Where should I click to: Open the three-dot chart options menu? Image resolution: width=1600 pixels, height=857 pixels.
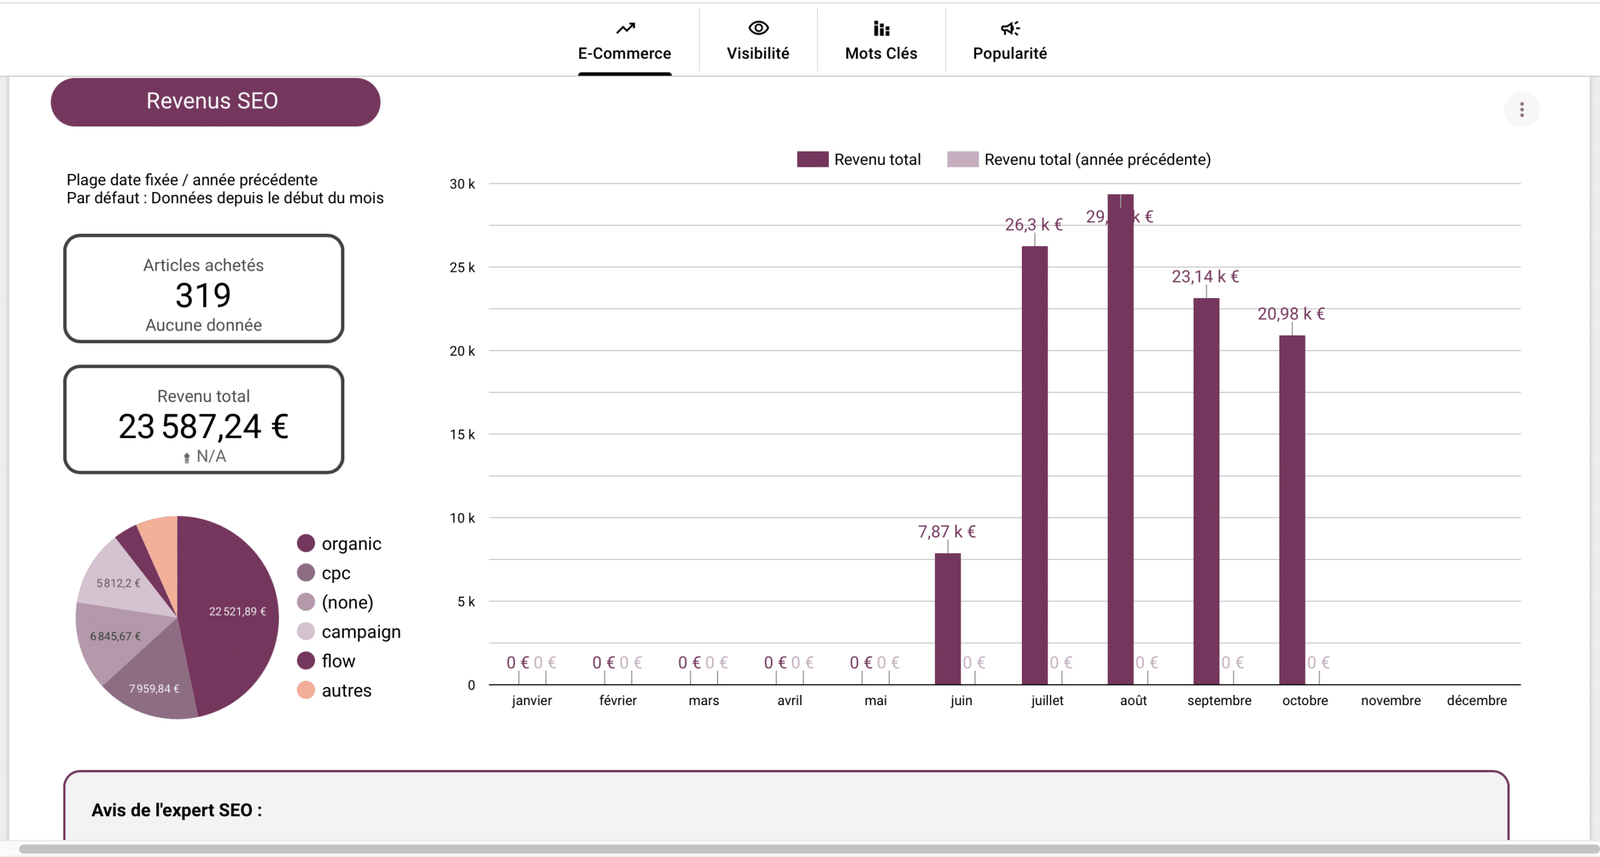(1521, 110)
